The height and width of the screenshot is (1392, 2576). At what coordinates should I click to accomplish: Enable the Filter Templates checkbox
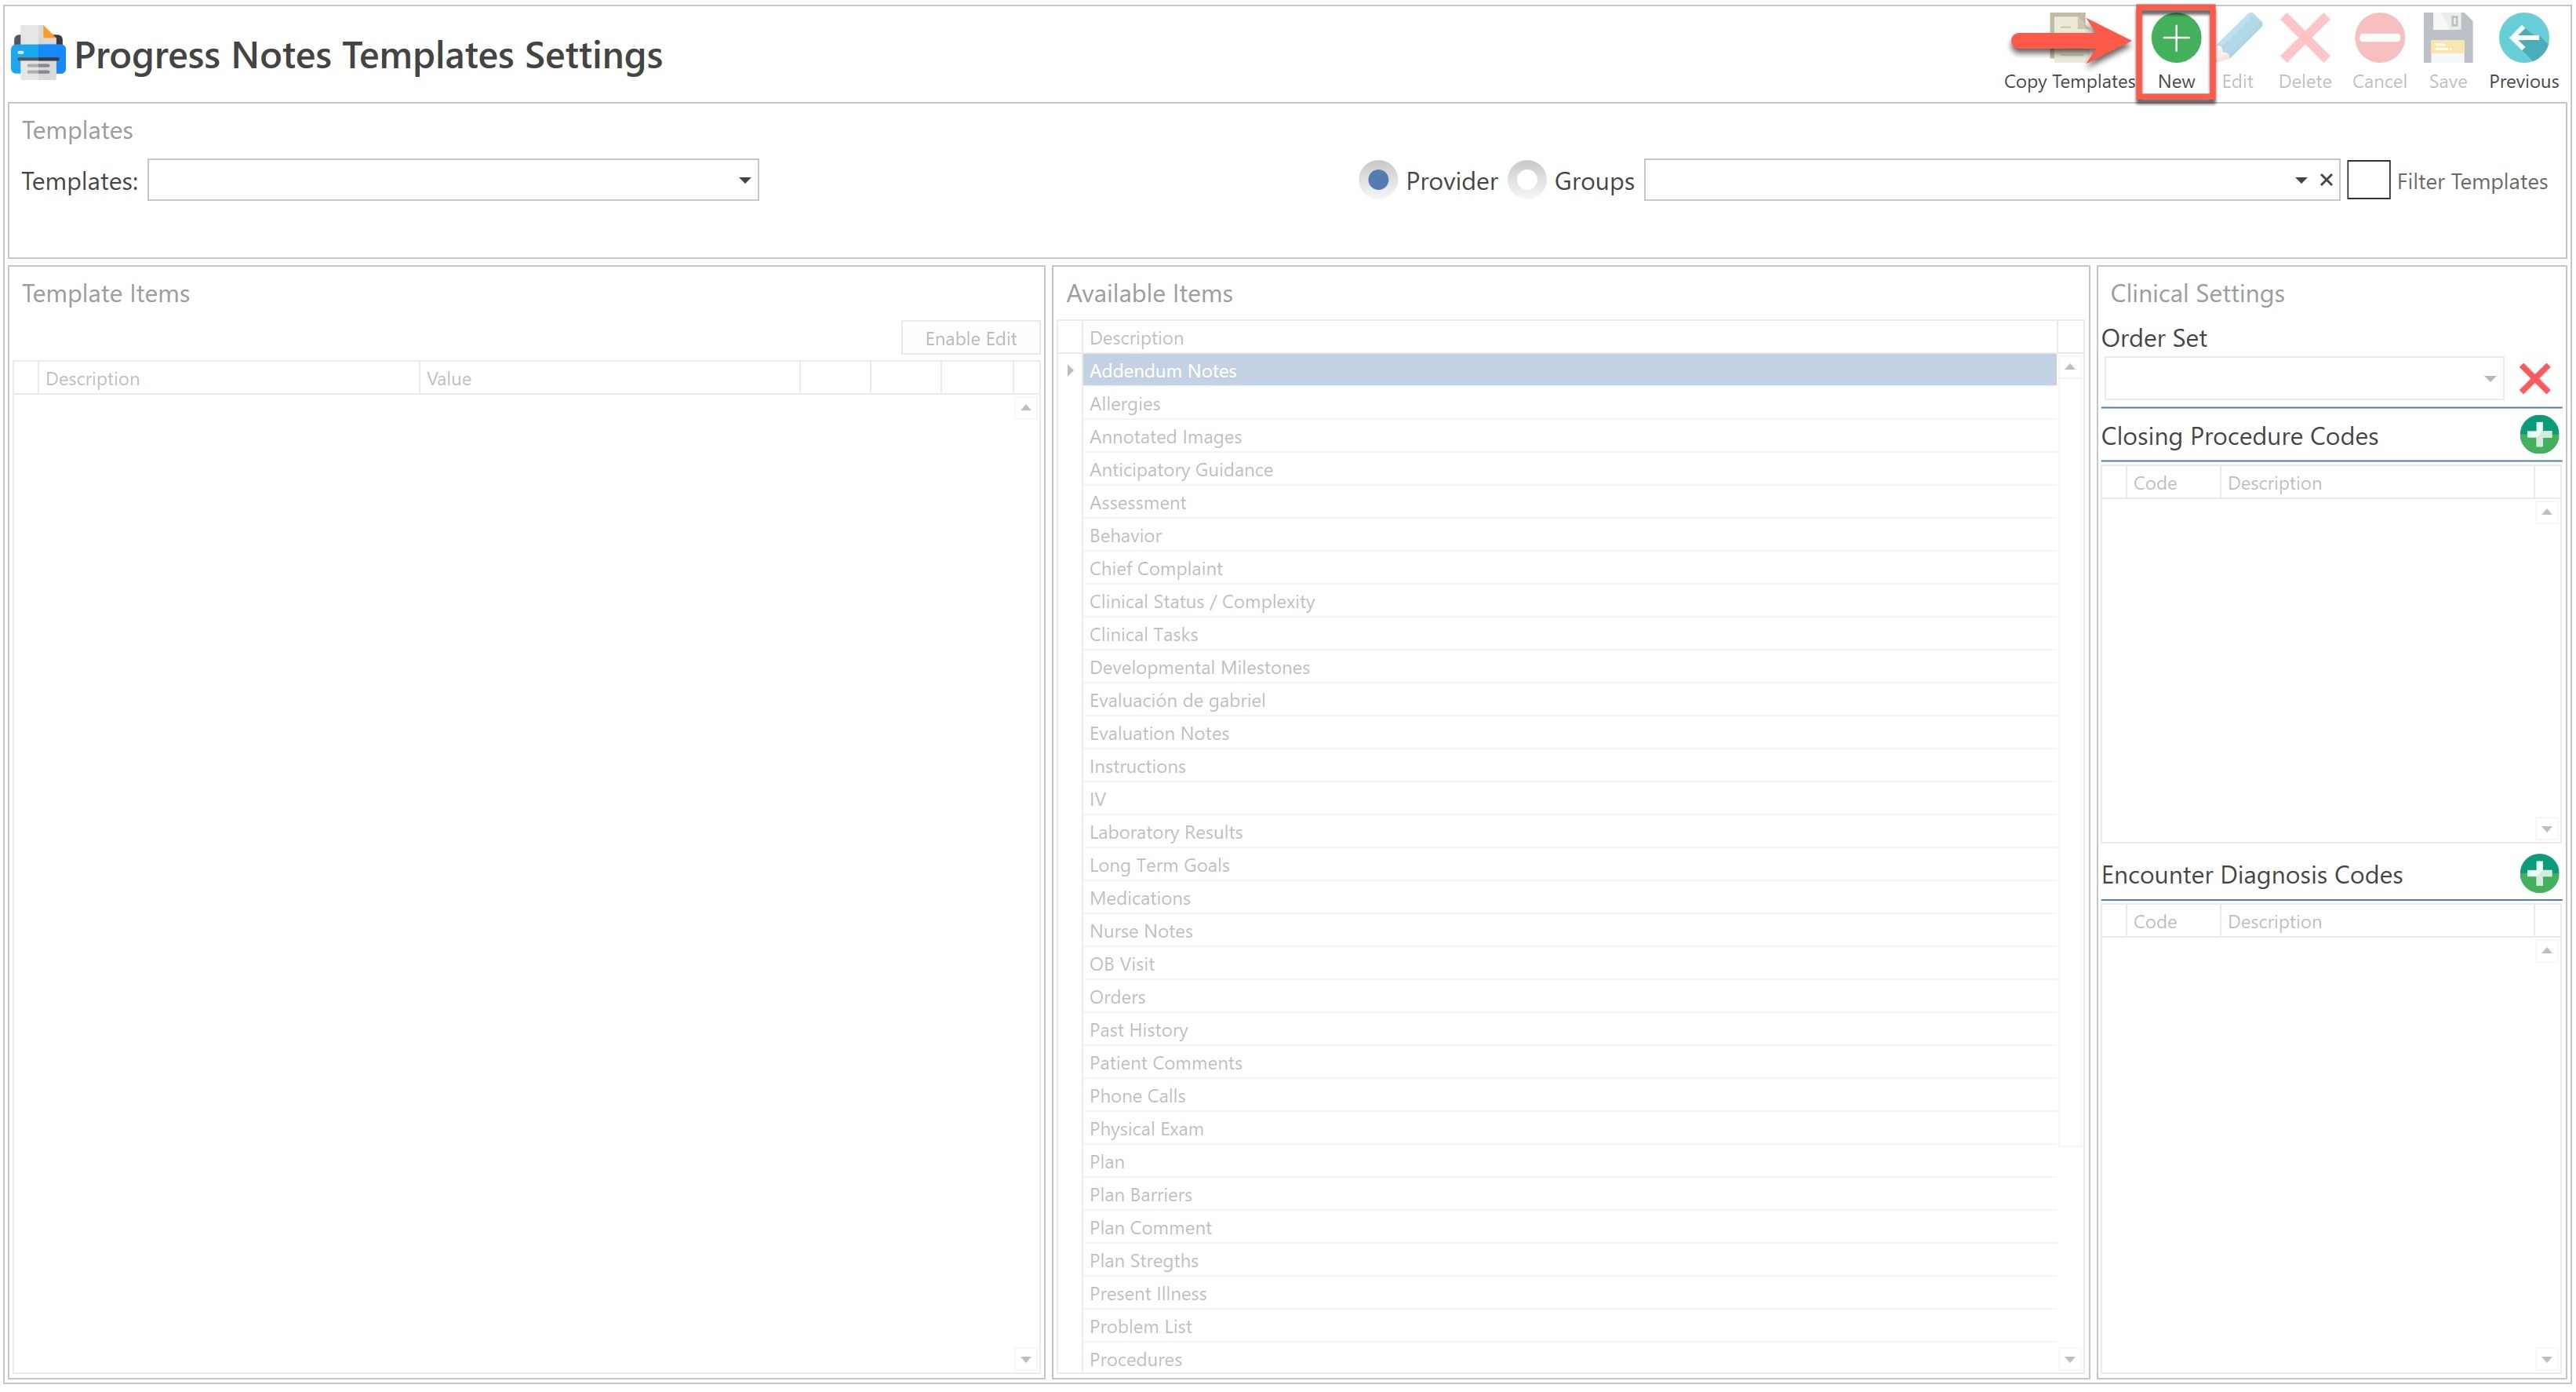2367,180
